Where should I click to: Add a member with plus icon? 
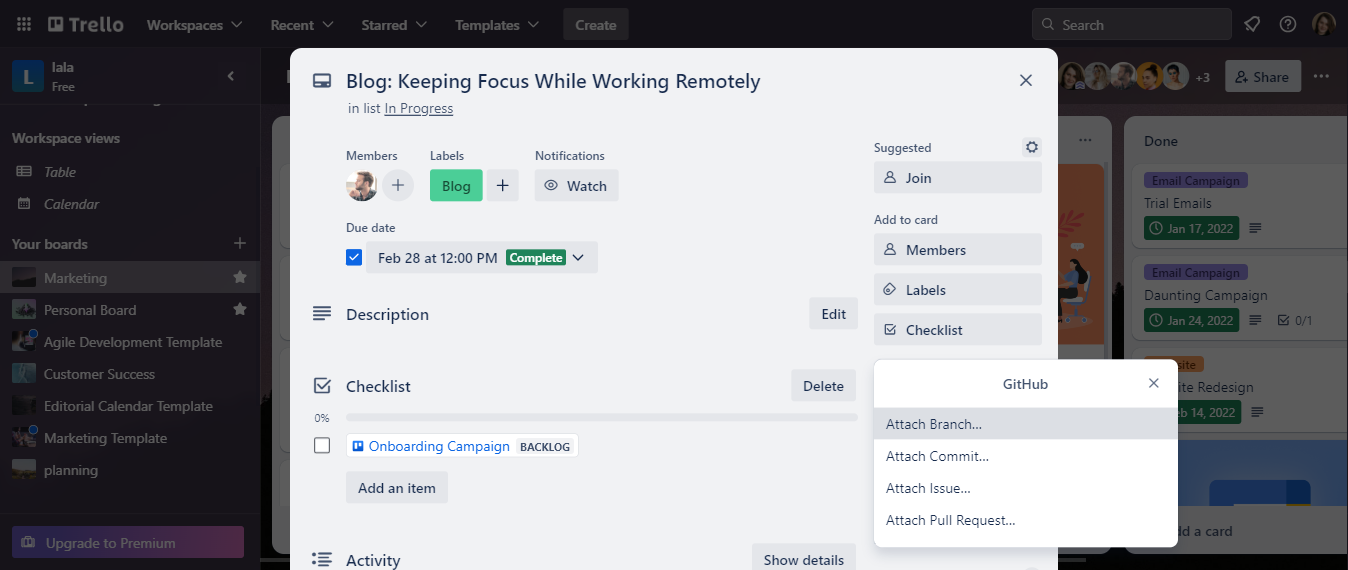point(398,185)
